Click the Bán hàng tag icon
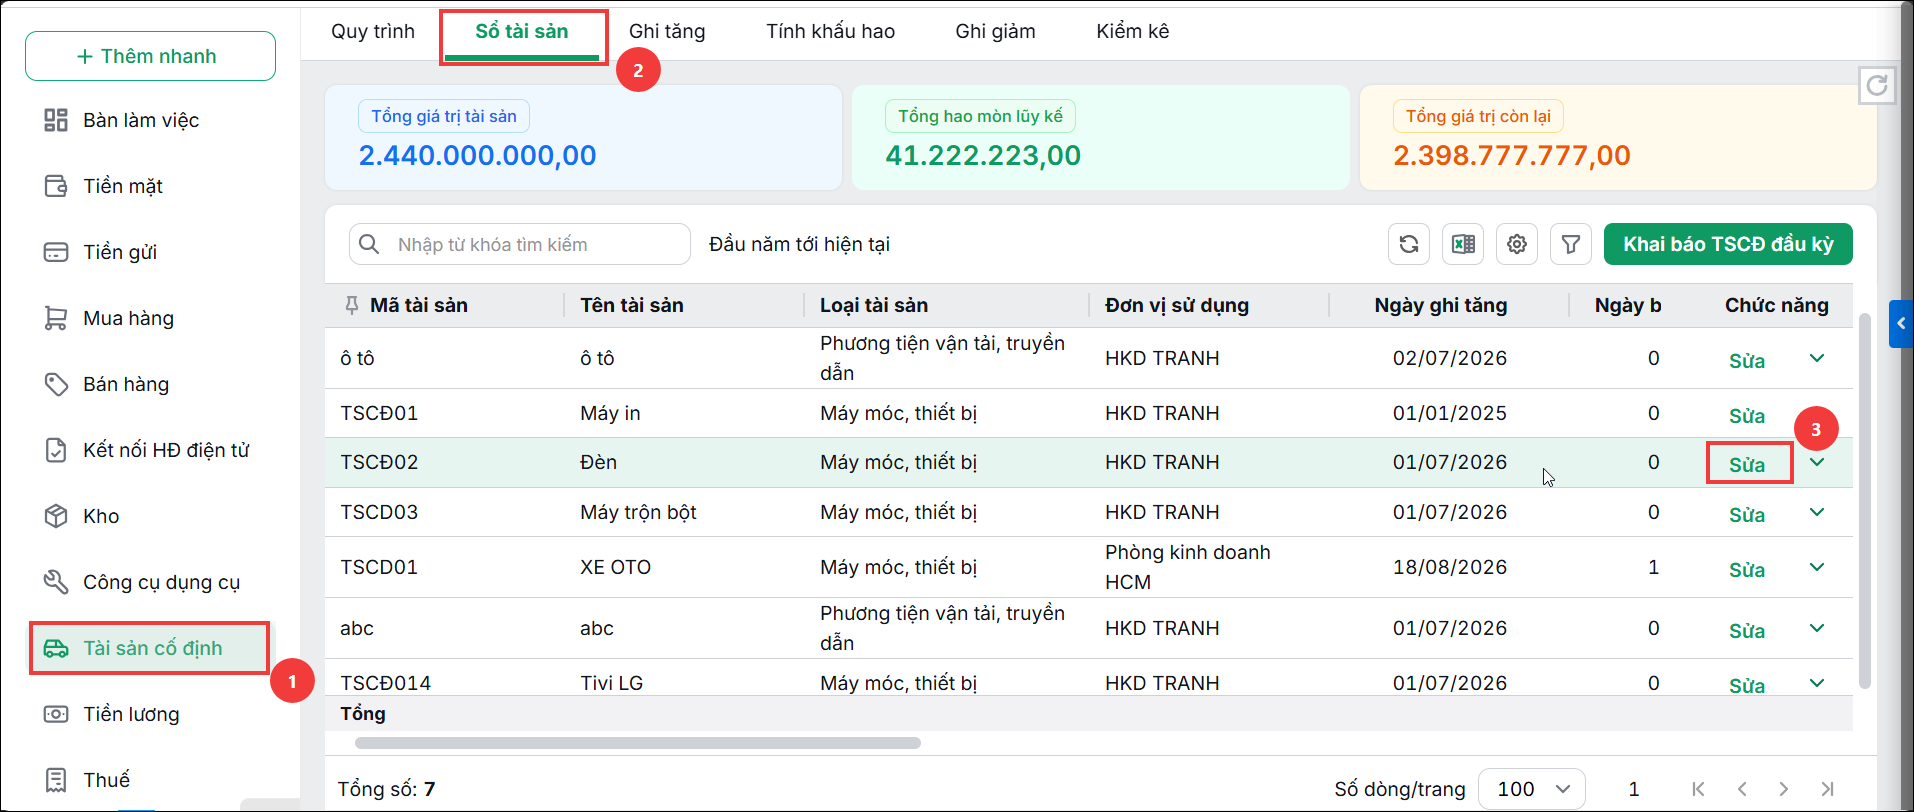 point(56,384)
